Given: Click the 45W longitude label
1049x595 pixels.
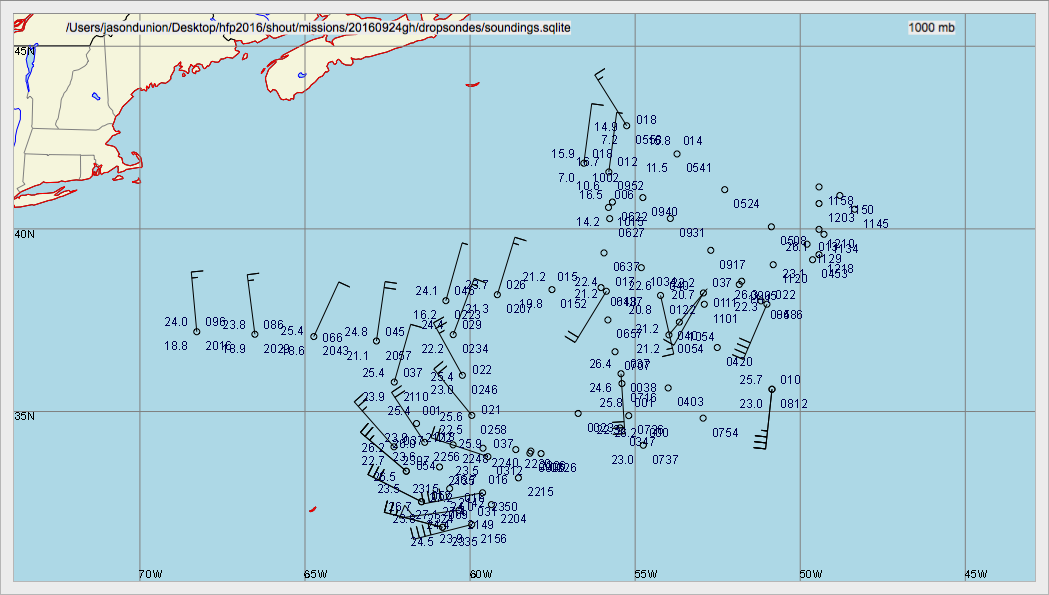Looking at the screenshot, I should coord(976,574).
